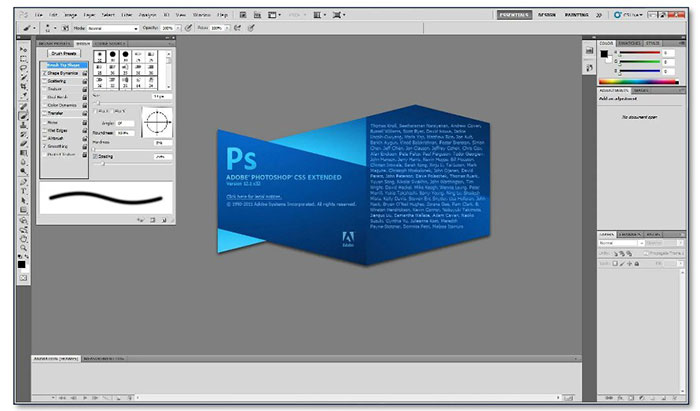700x411 pixels.
Task: Toggle Quick Mask mode icon
Action: pos(23,278)
